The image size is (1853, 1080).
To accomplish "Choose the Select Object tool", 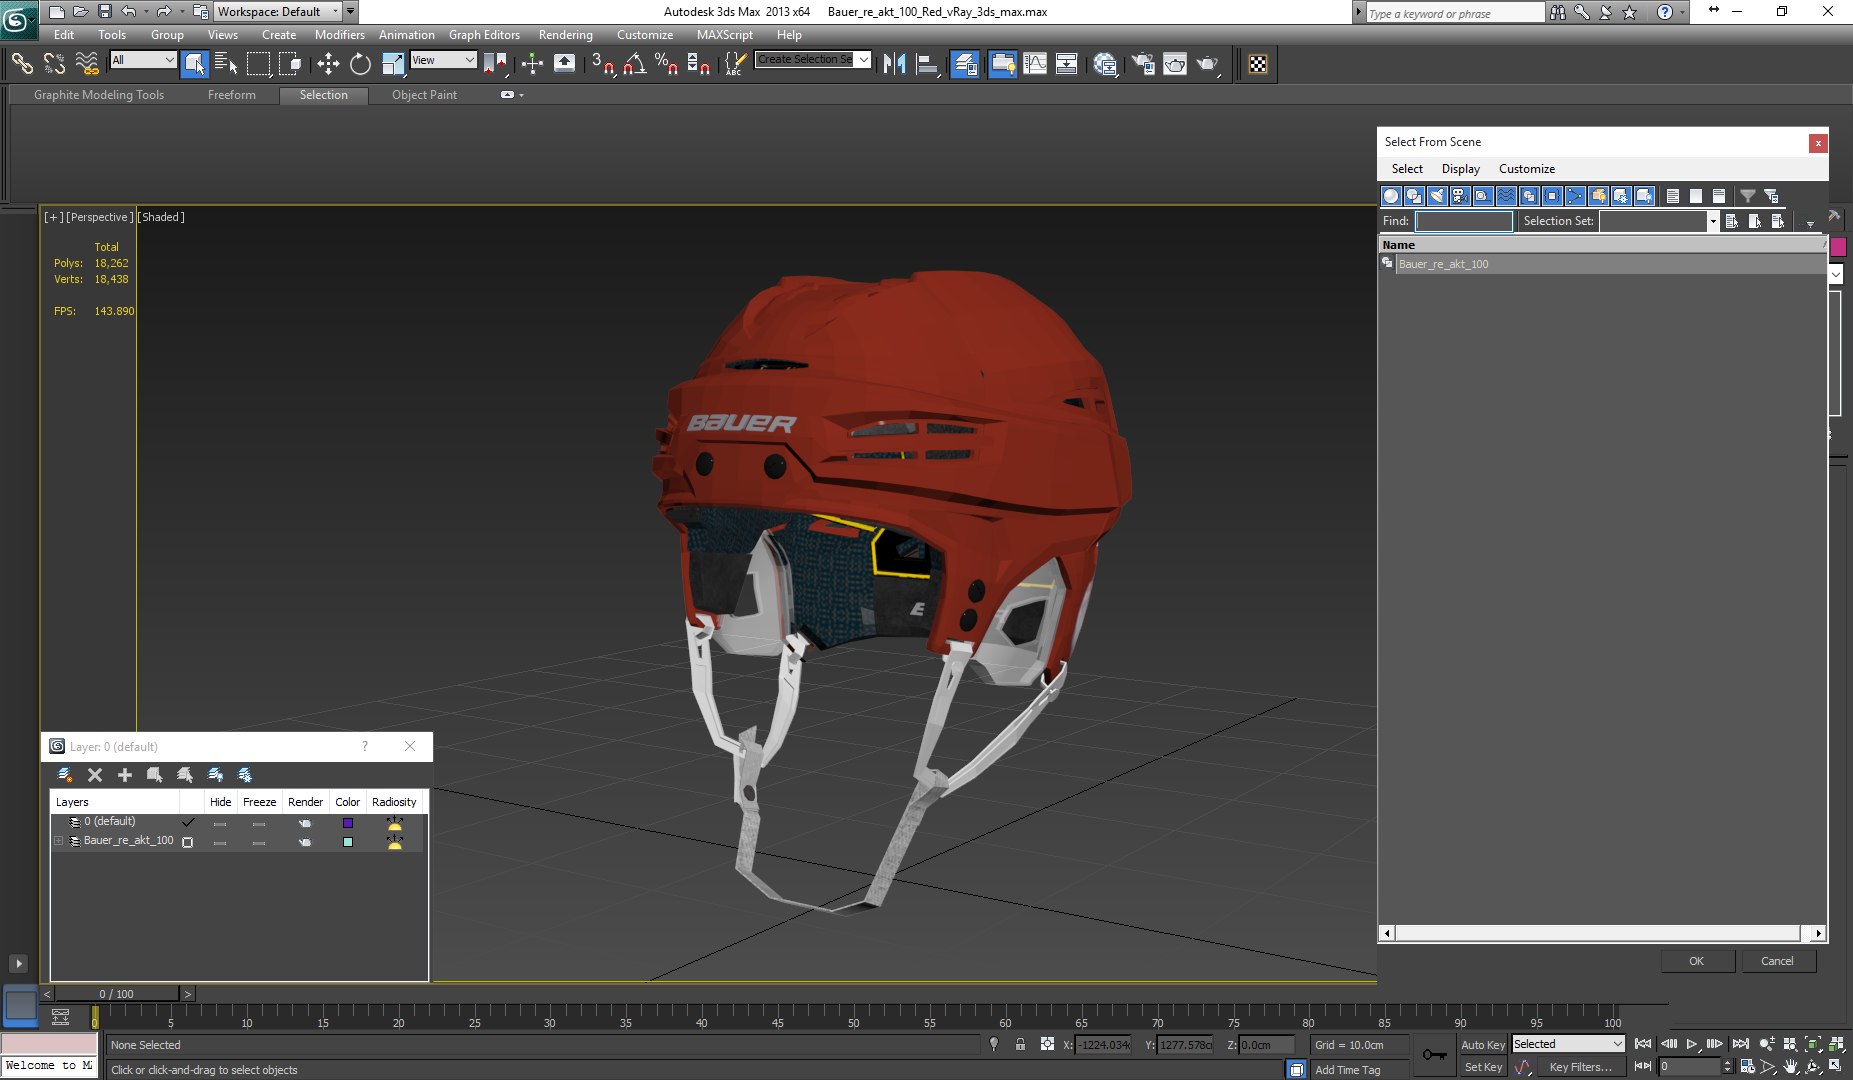I will tap(195, 64).
